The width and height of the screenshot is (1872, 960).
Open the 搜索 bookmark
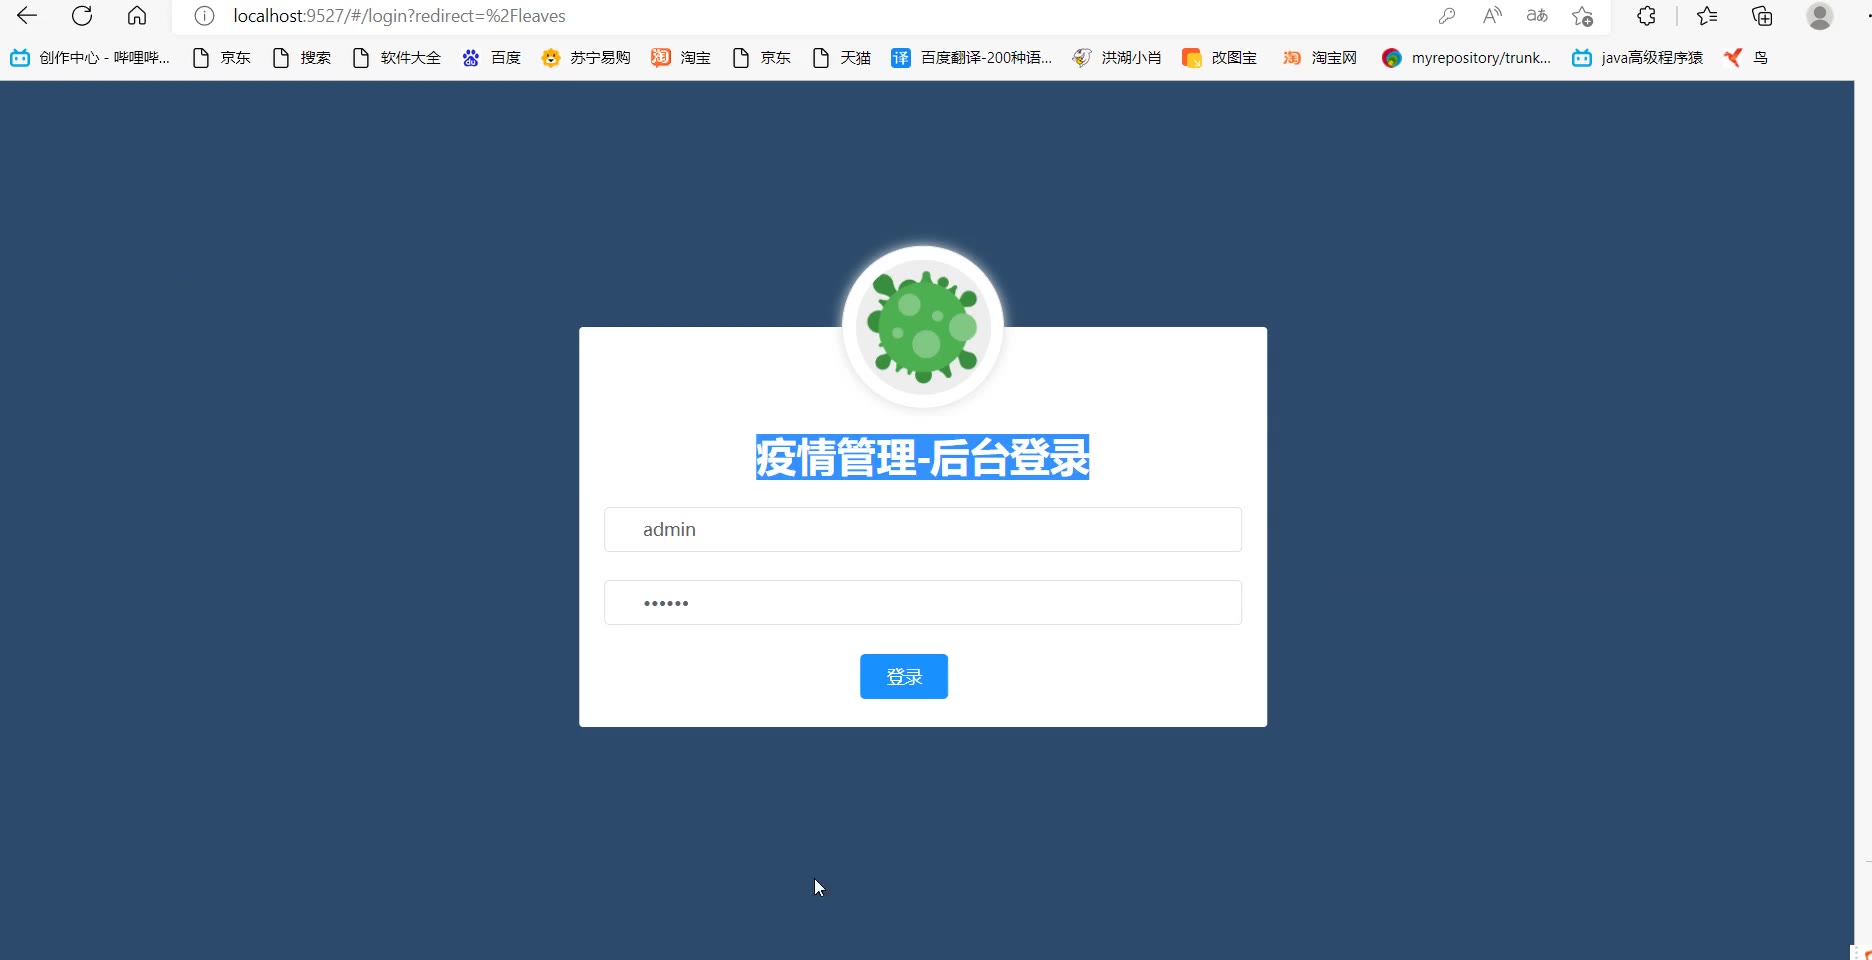point(302,58)
